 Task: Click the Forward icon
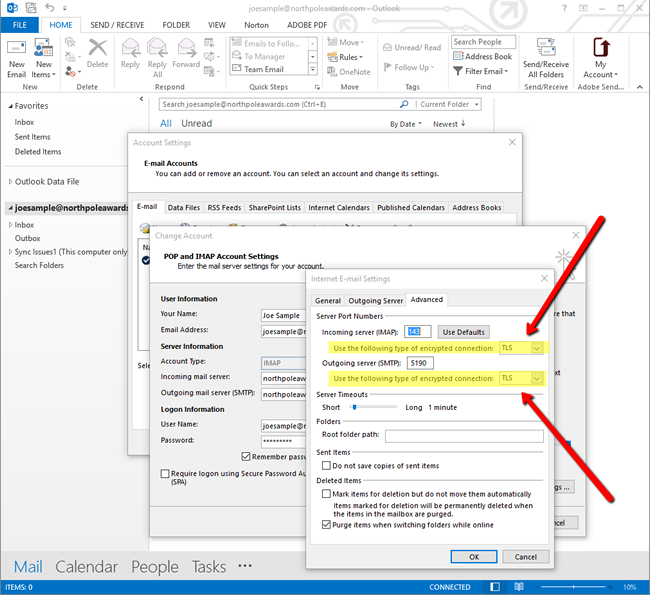click(186, 48)
